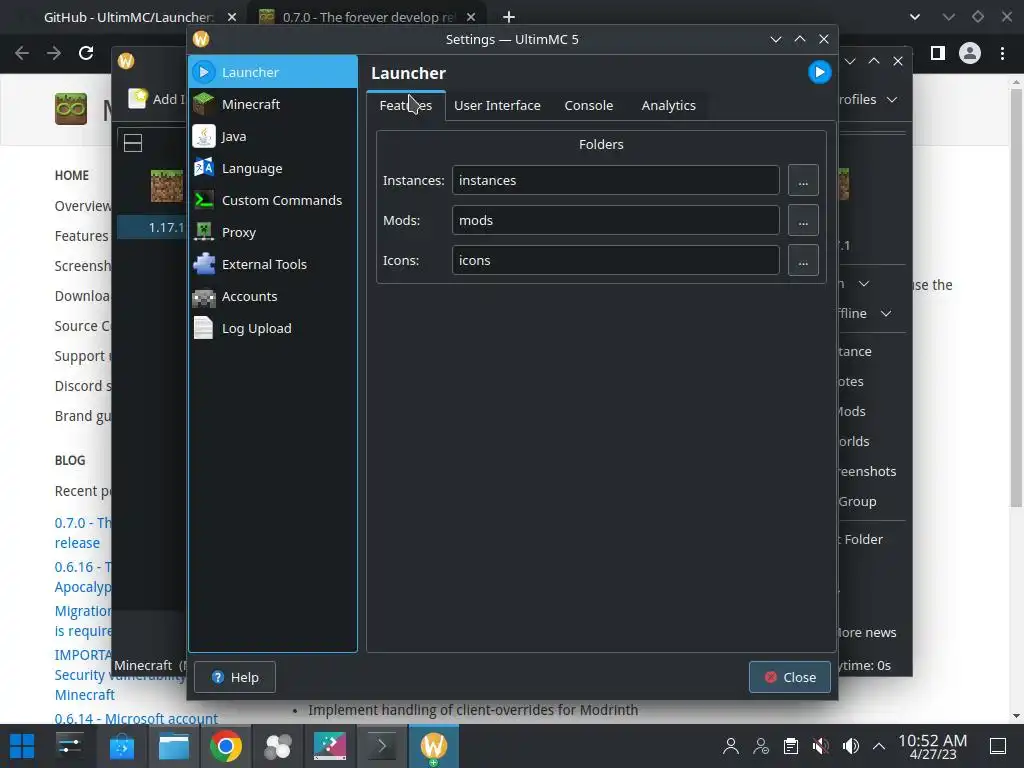Screen dimensions: 1024x768
Task: Open the Accounts settings page
Action: 273,296
